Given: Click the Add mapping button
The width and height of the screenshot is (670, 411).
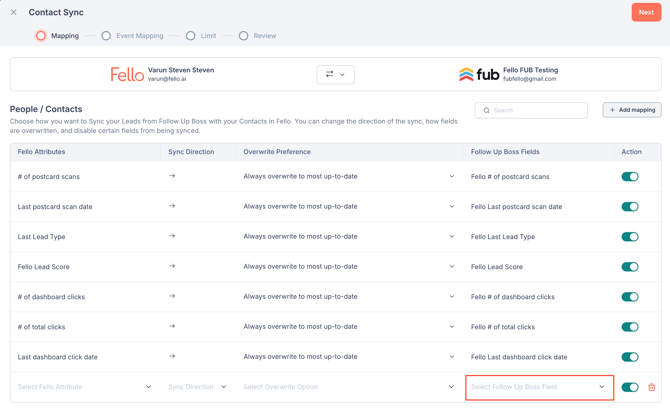Looking at the screenshot, I should click(632, 110).
